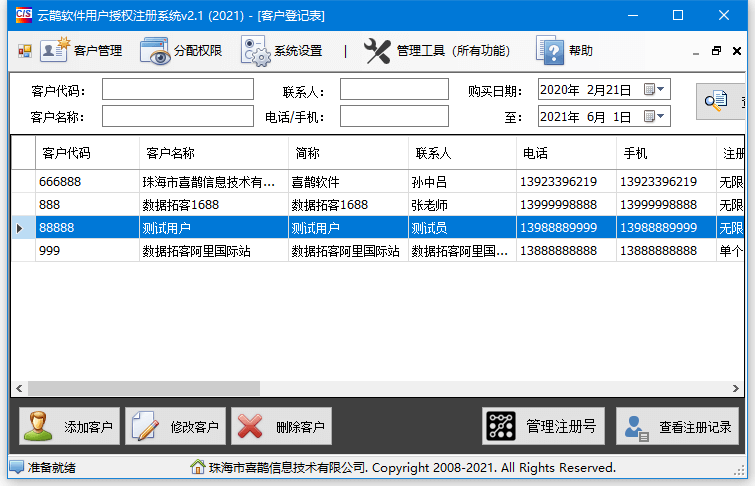
Task: Open the 帮助 help menu
Action: coord(565,51)
